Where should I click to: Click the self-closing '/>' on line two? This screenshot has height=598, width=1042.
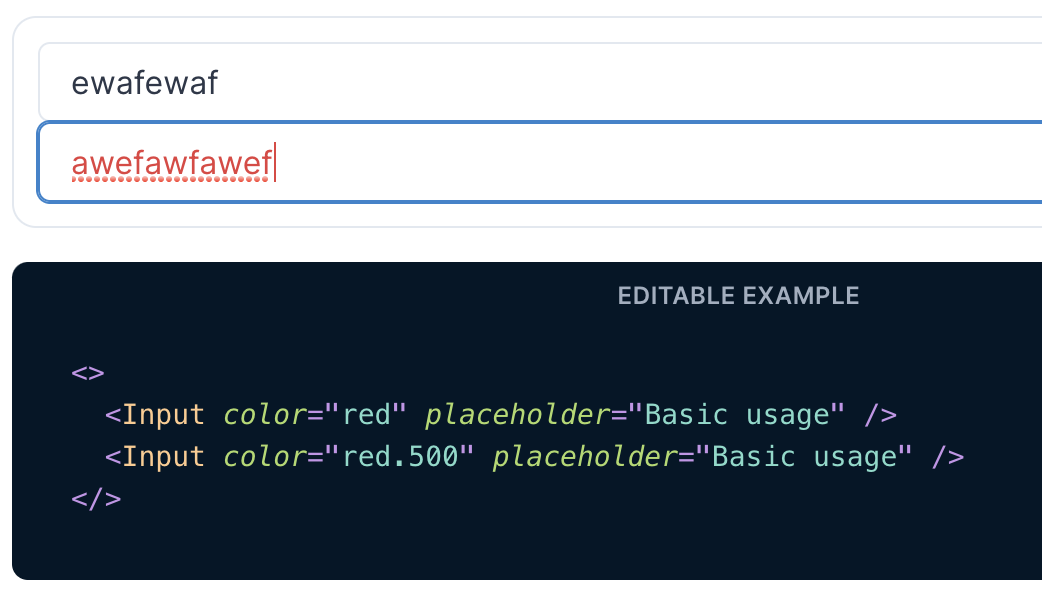point(950,456)
